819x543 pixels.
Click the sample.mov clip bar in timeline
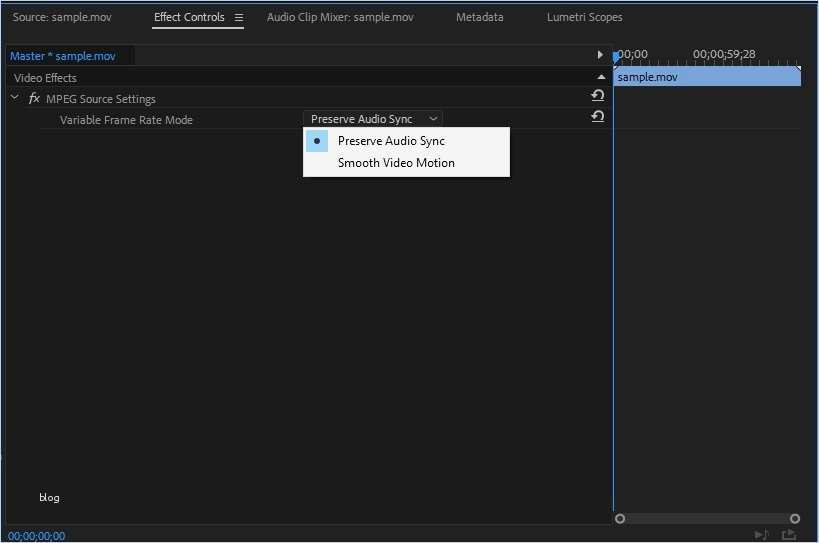click(707, 77)
